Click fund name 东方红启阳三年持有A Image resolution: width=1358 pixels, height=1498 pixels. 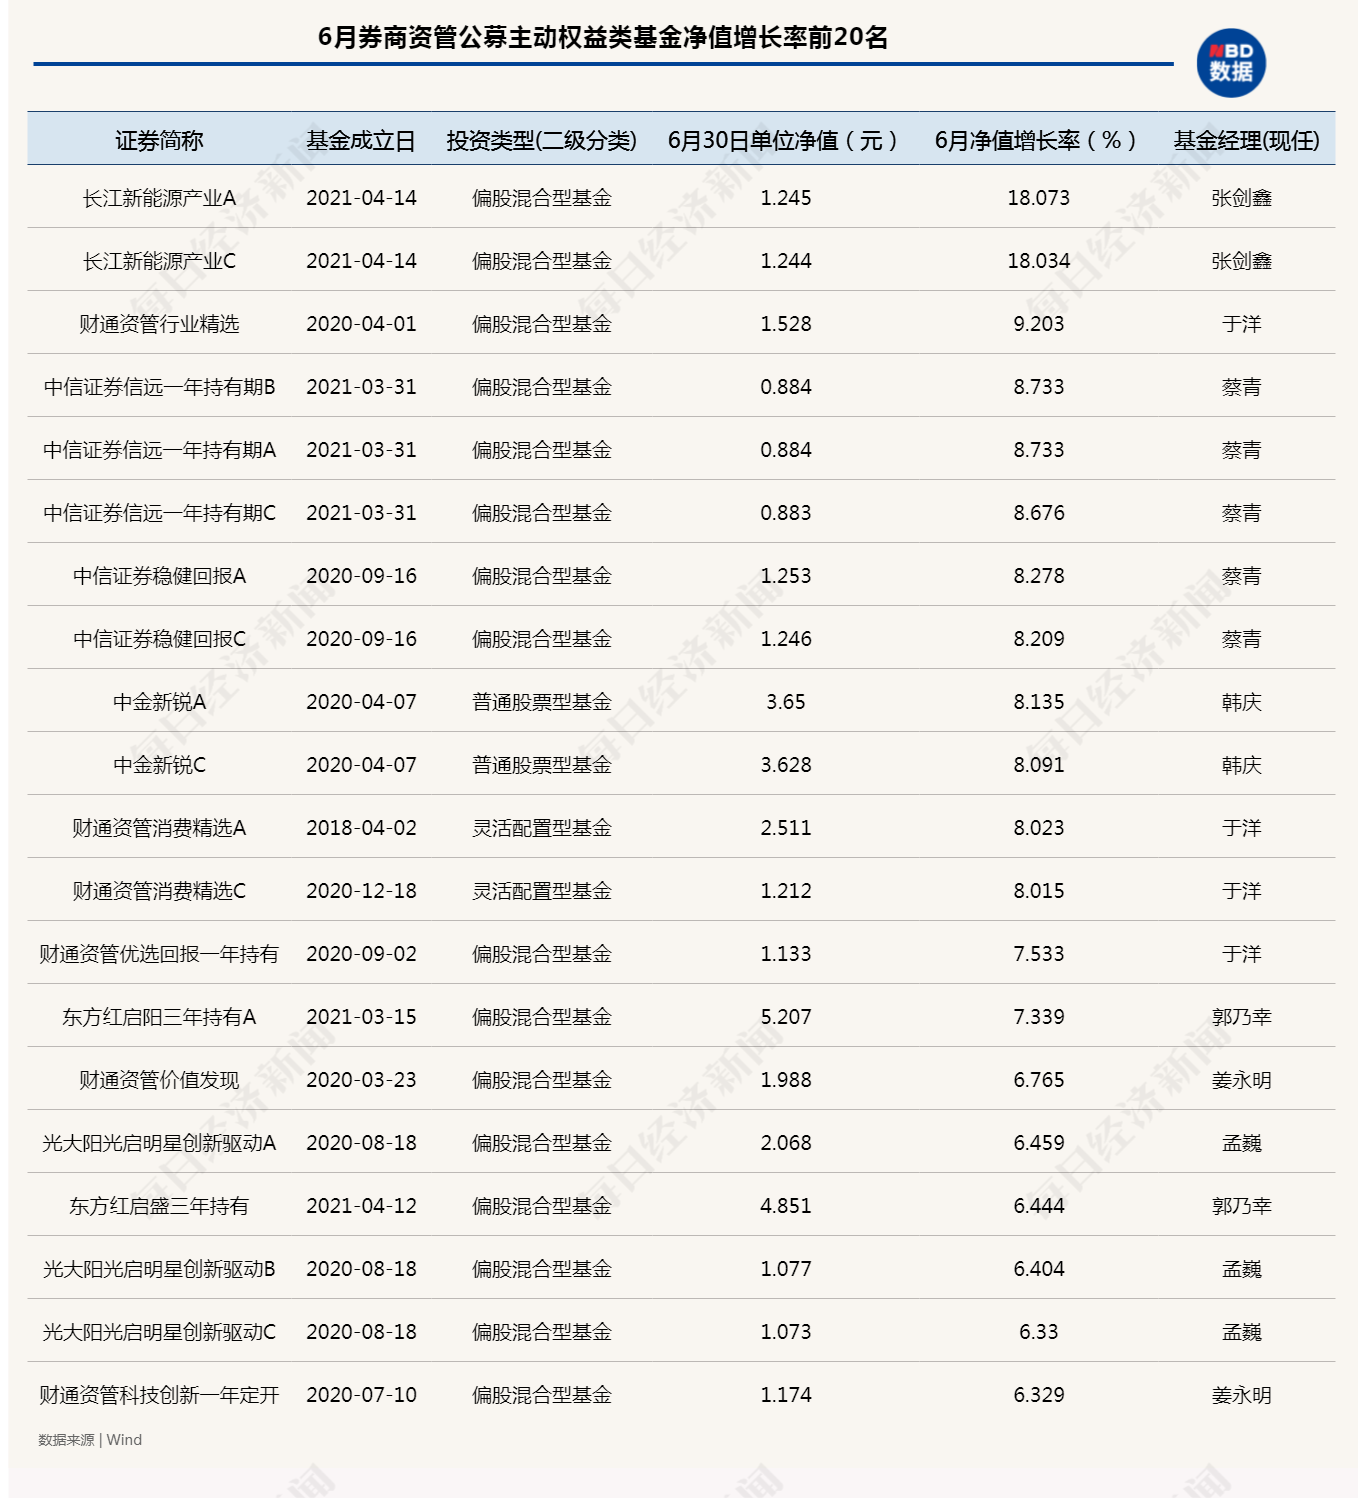159,1017
